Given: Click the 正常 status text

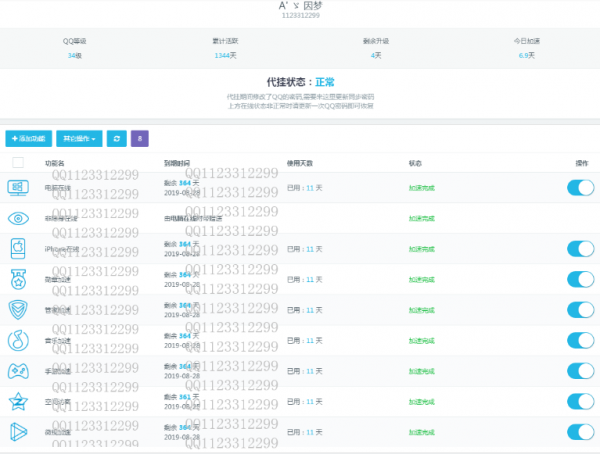Looking at the screenshot, I should 325,82.
